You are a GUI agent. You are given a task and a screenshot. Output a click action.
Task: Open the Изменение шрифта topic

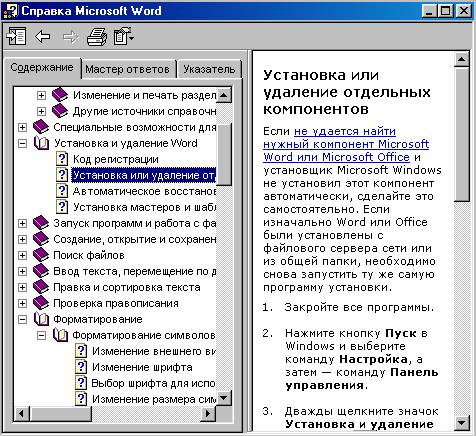click(x=142, y=367)
